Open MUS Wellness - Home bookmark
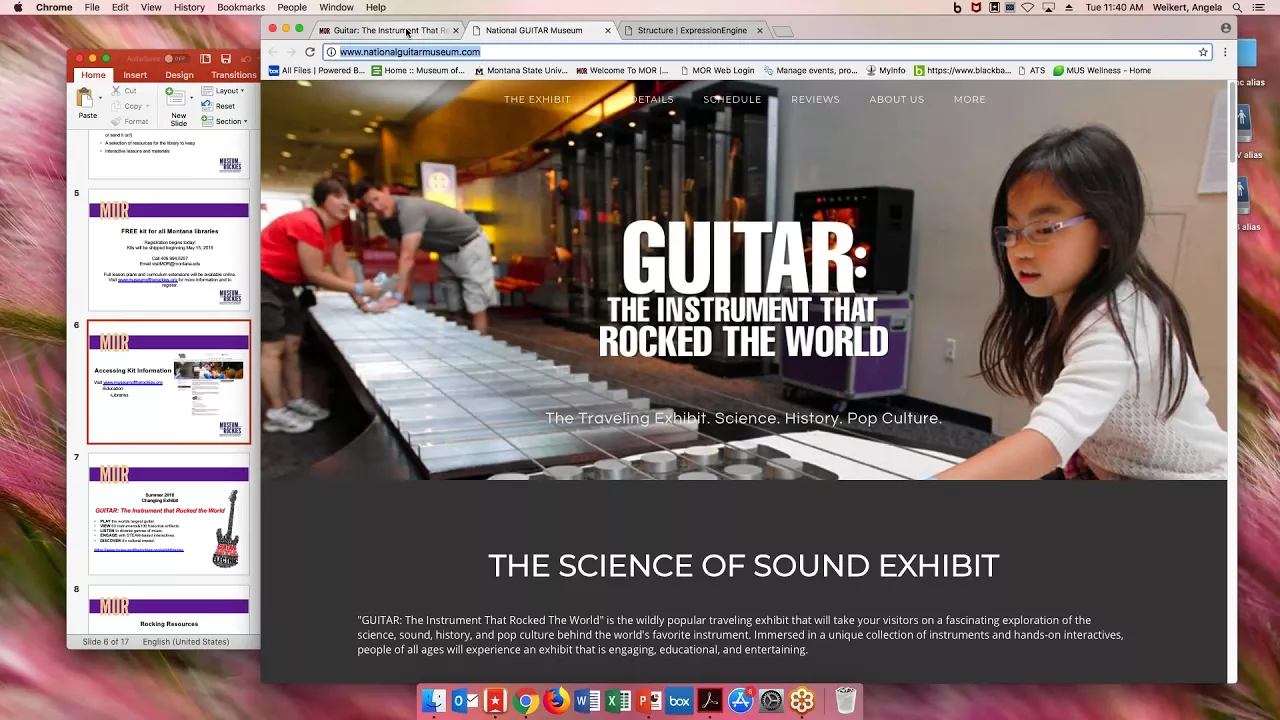The image size is (1280, 720). pos(1102,70)
